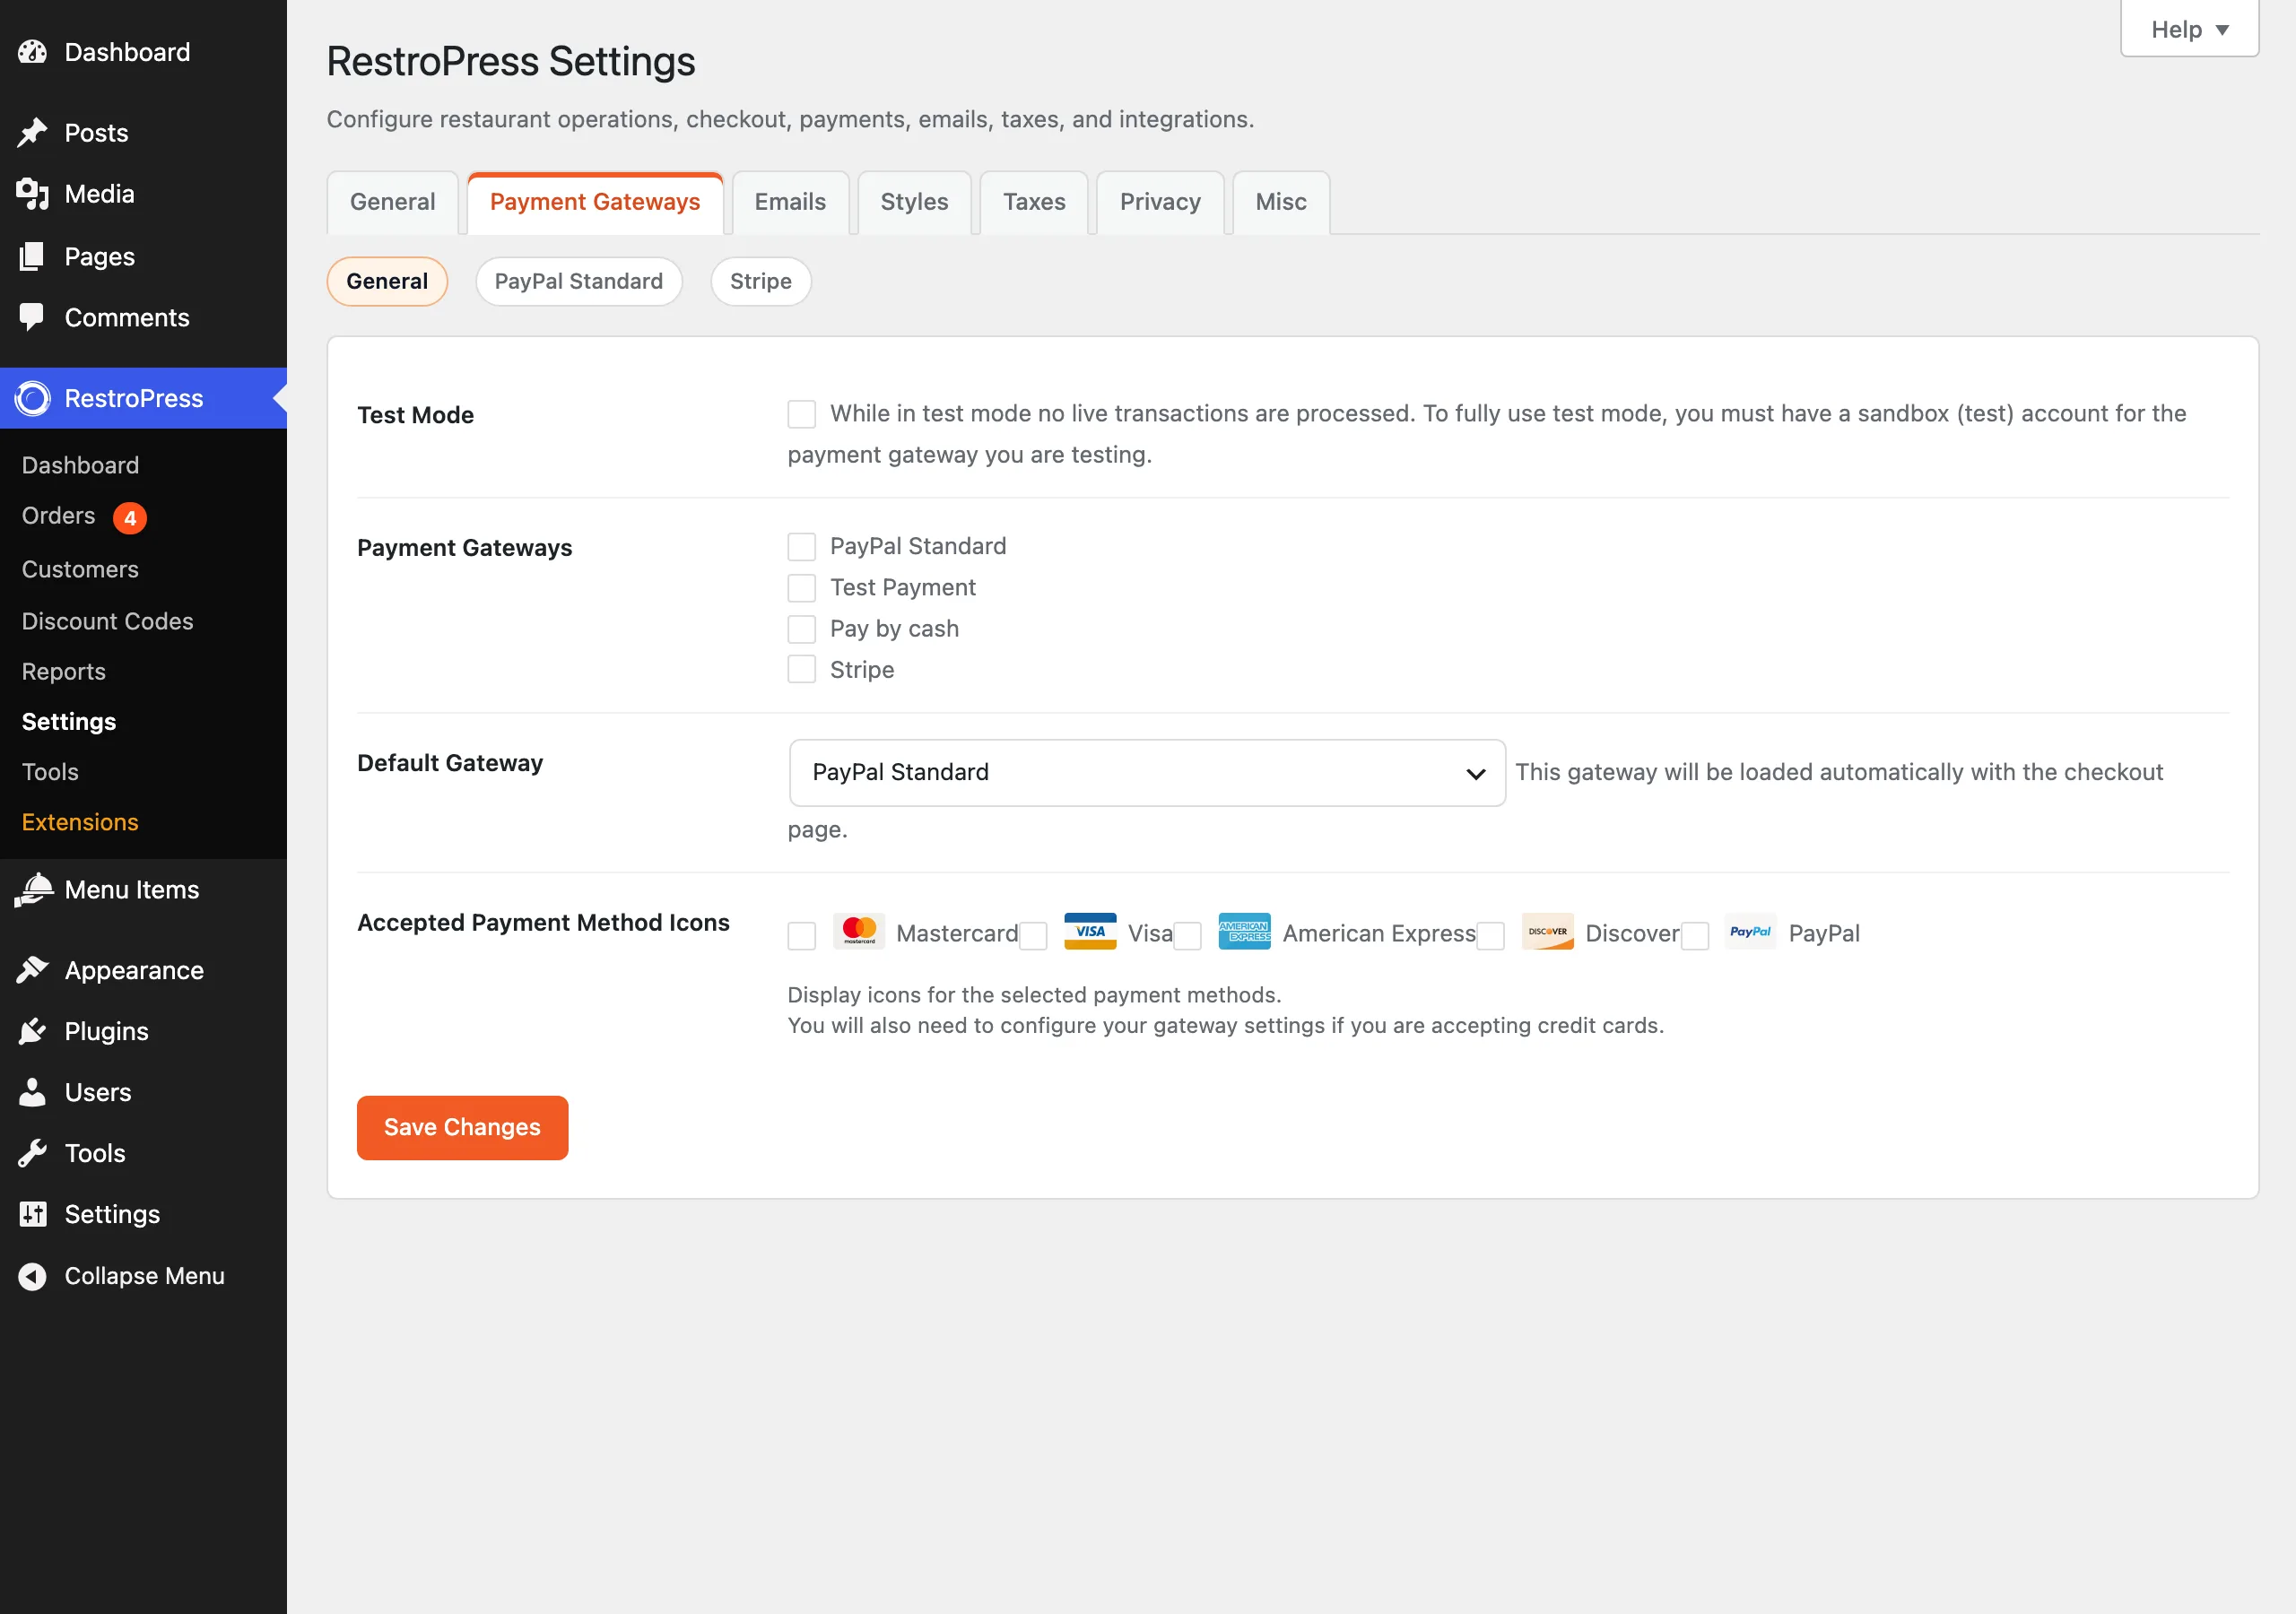Switch to the Taxes tab
The width and height of the screenshot is (2296, 1614).
tap(1034, 202)
